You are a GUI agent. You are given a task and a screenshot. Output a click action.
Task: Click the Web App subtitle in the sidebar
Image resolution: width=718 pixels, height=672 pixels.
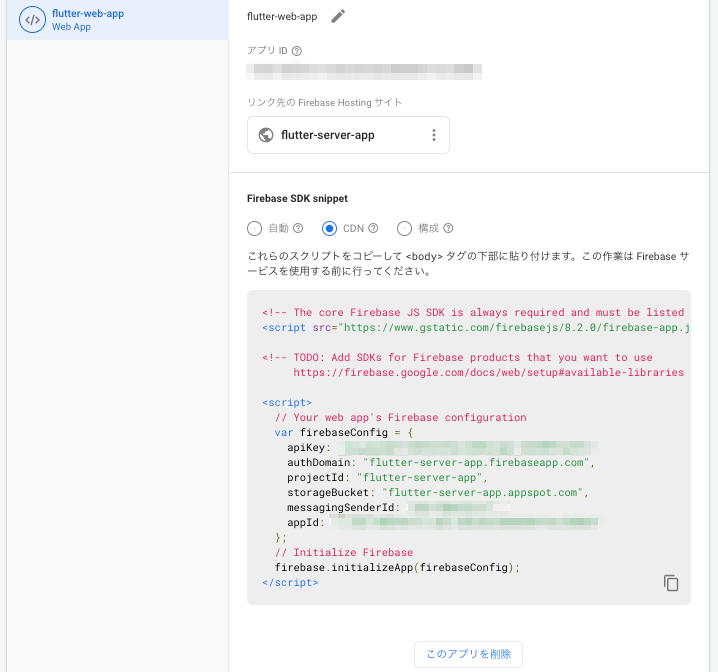(71, 27)
